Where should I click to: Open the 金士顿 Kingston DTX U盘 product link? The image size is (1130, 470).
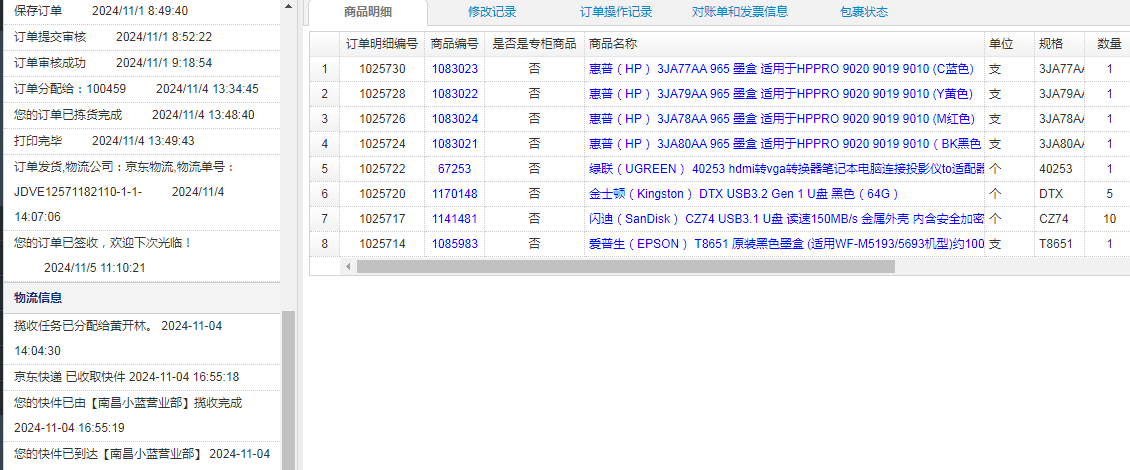[744, 194]
